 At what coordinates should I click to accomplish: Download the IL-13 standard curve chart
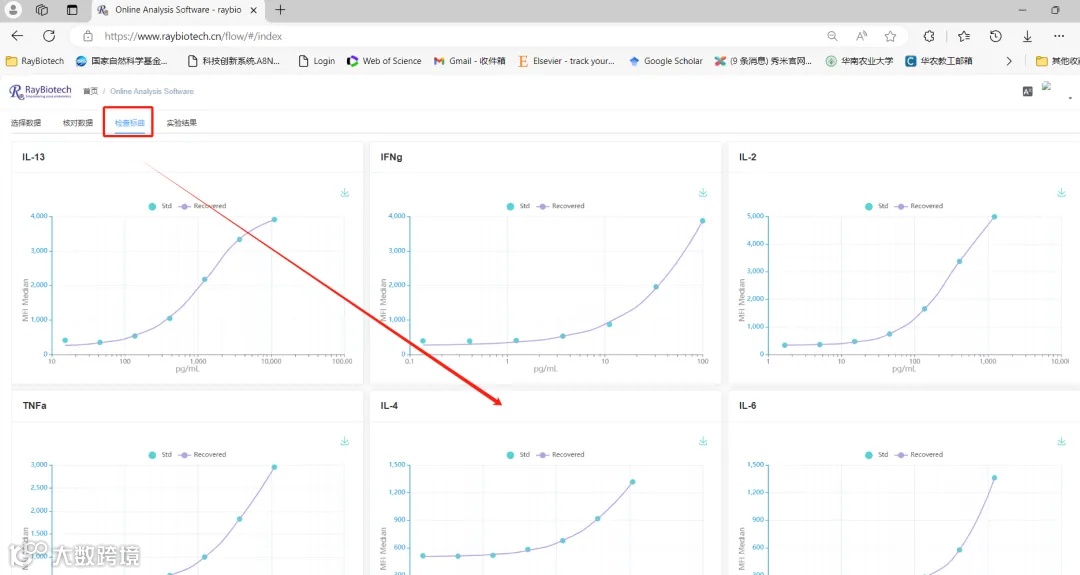pyautogui.click(x=344, y=193)
